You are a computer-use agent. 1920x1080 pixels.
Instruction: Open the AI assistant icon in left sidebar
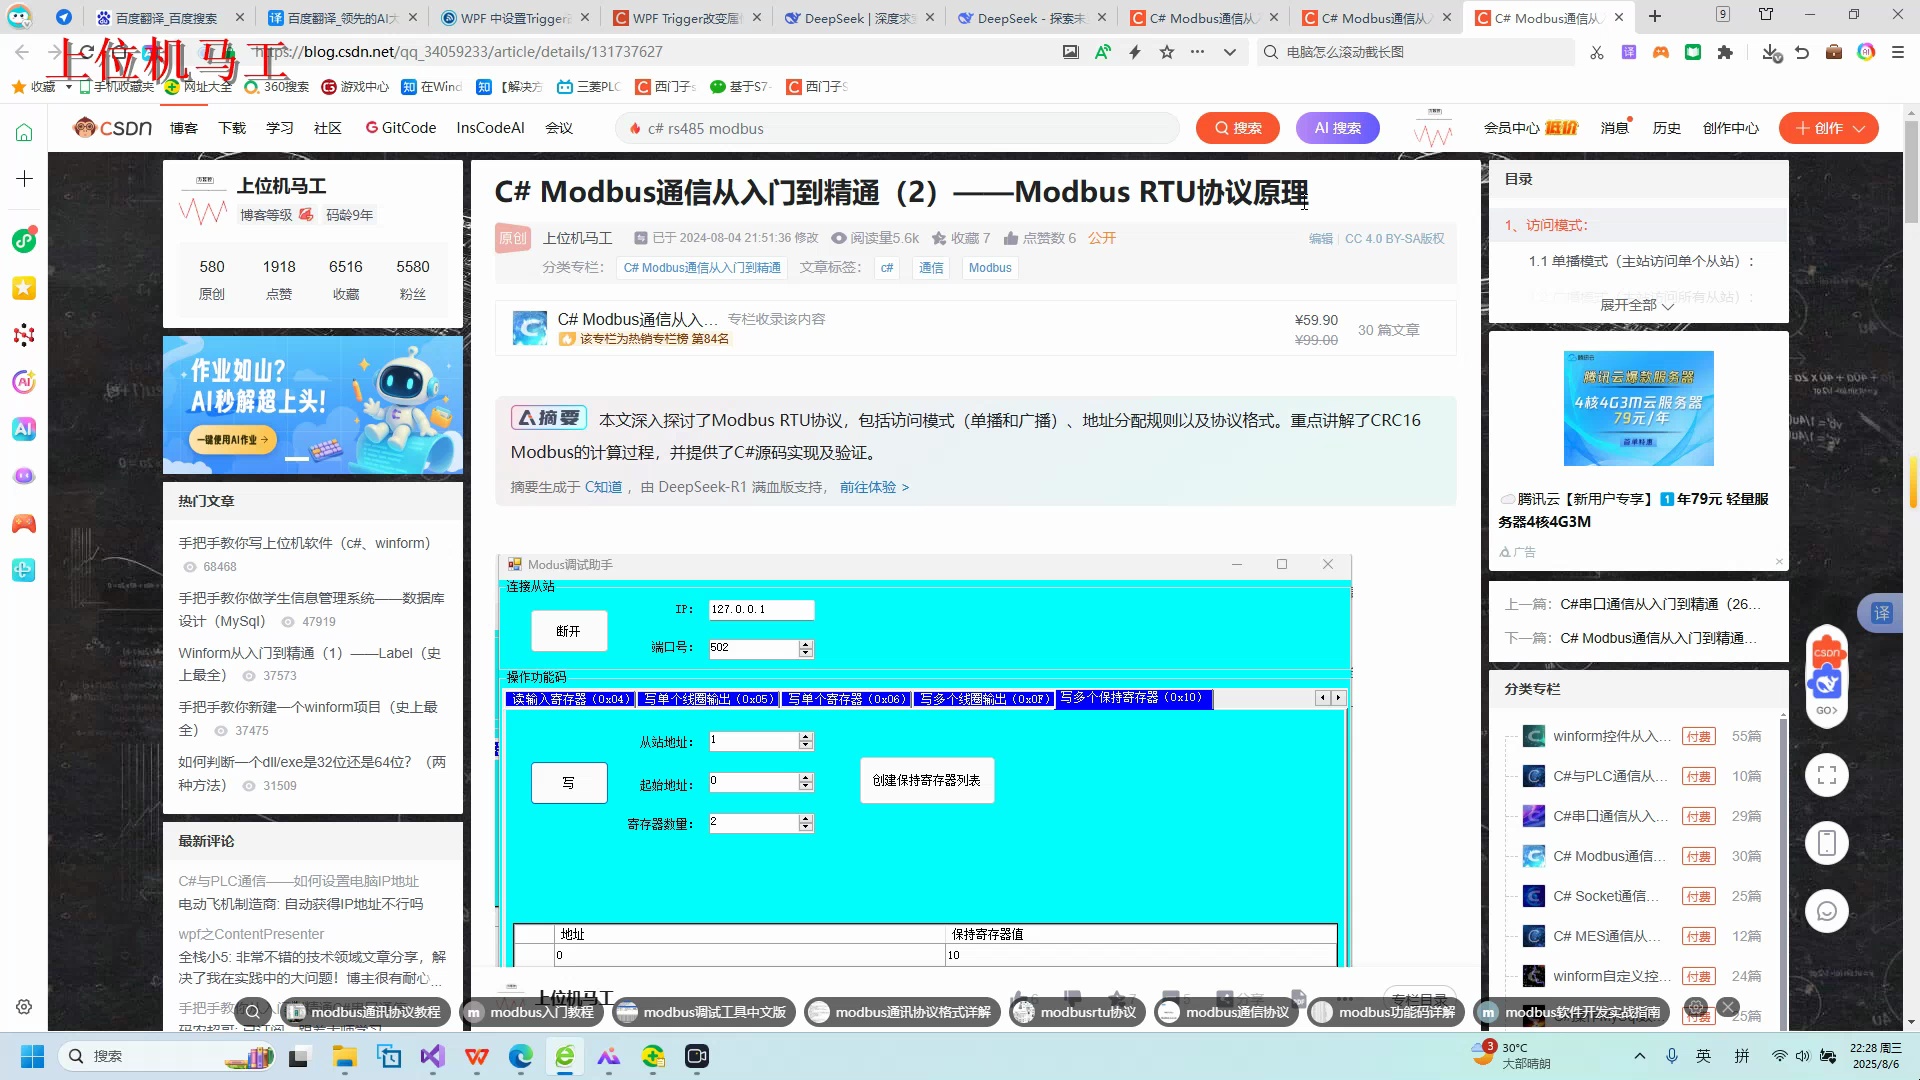pos(24,382)
